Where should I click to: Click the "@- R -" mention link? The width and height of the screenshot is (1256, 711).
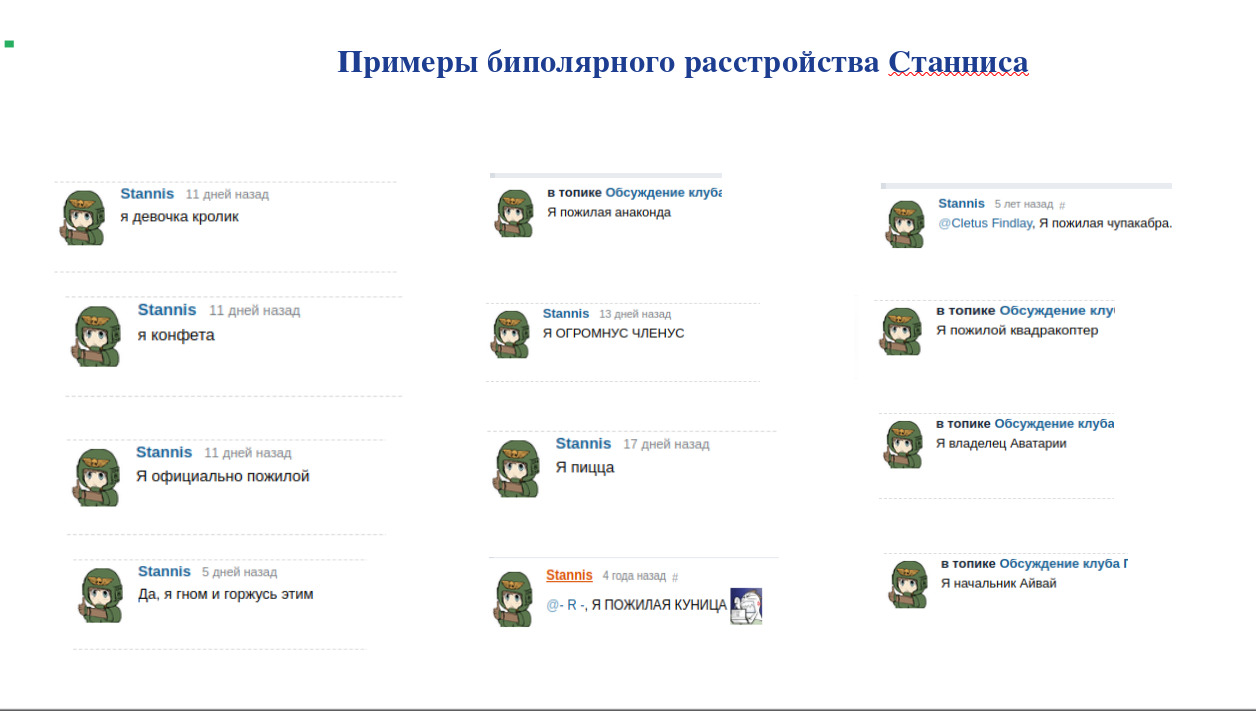click(565, 605)
